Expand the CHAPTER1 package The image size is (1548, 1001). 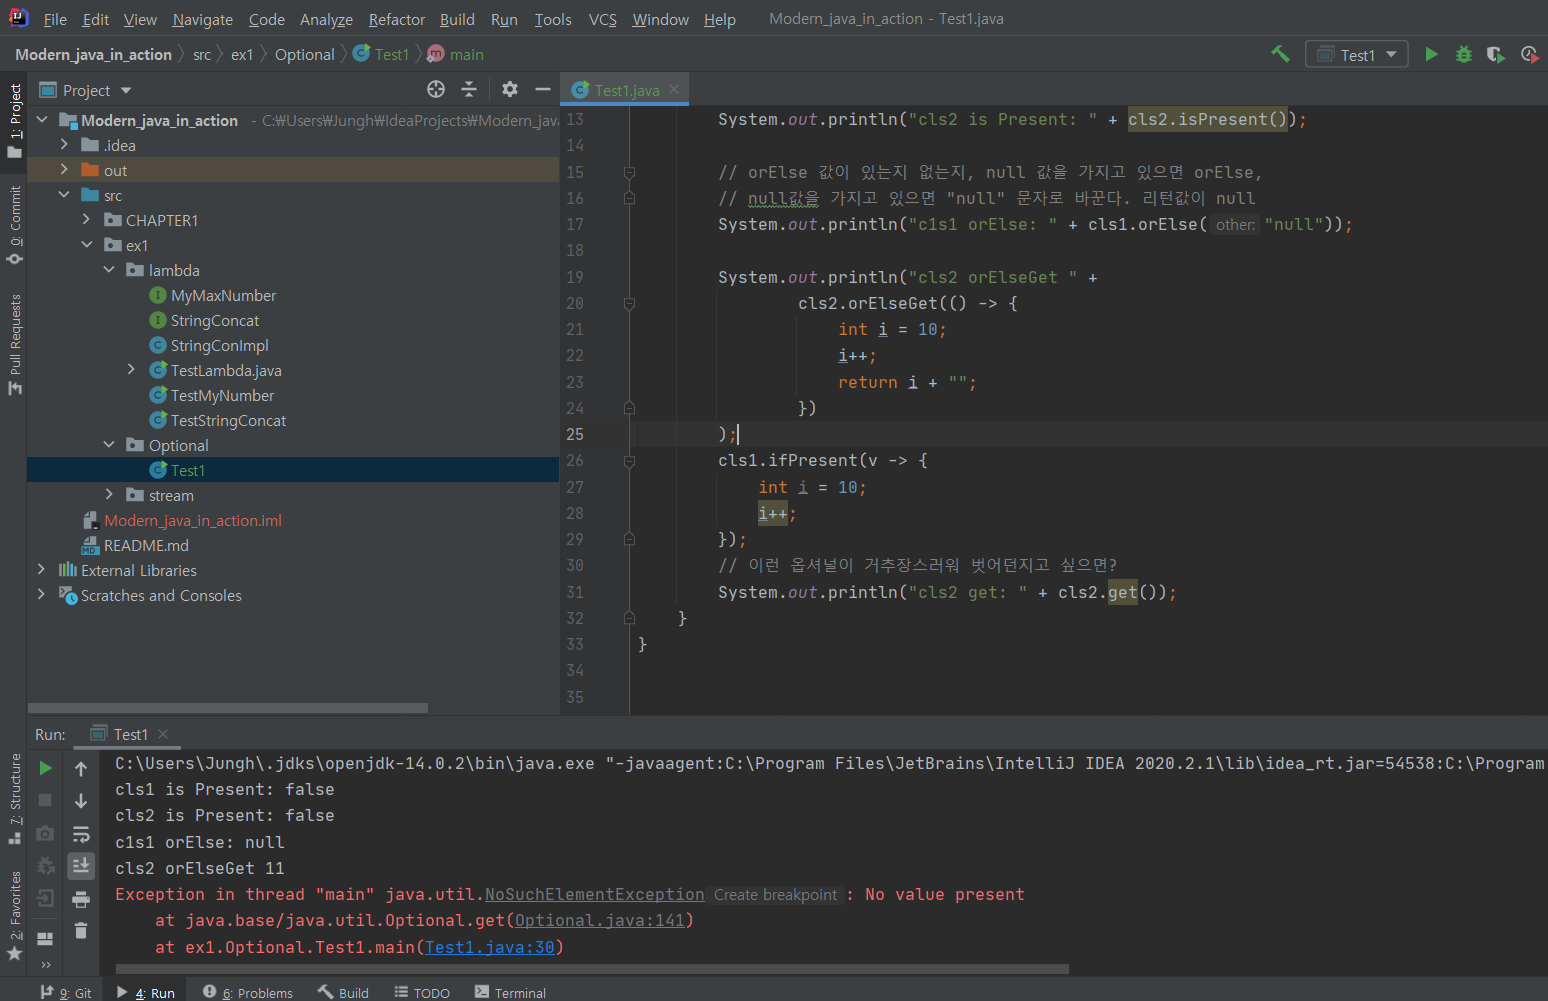click(x=86, y=220)
